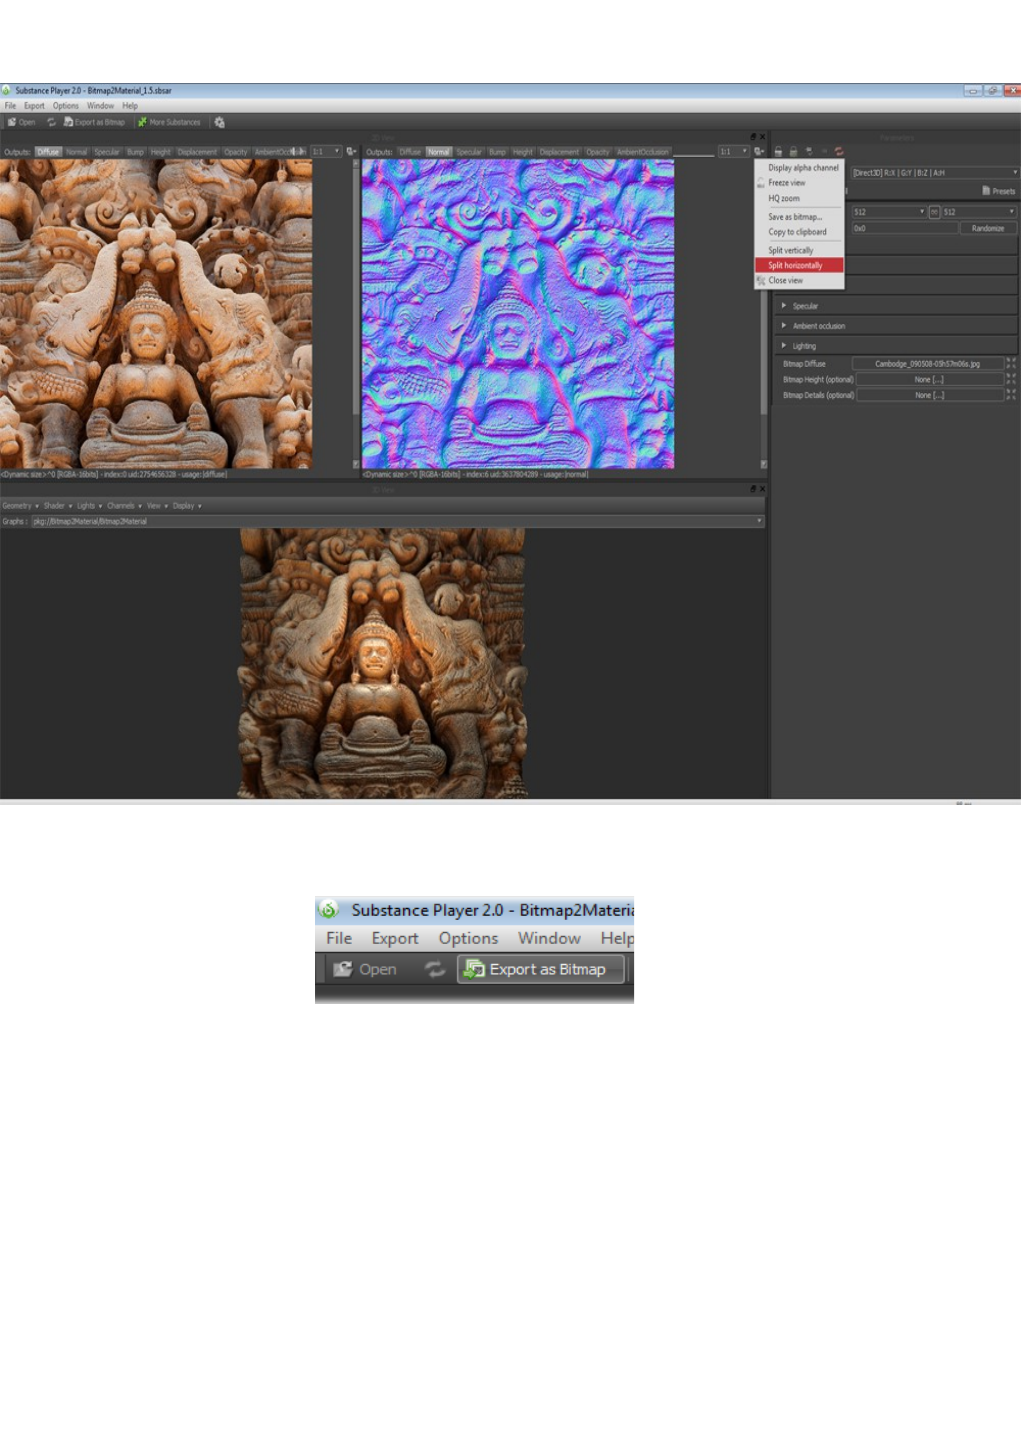The width and height of the screenshot is (1022, 1454).
Task: Open the 1:1 zoom dropdown in the Normal view
Action: (x=734, y=152)
